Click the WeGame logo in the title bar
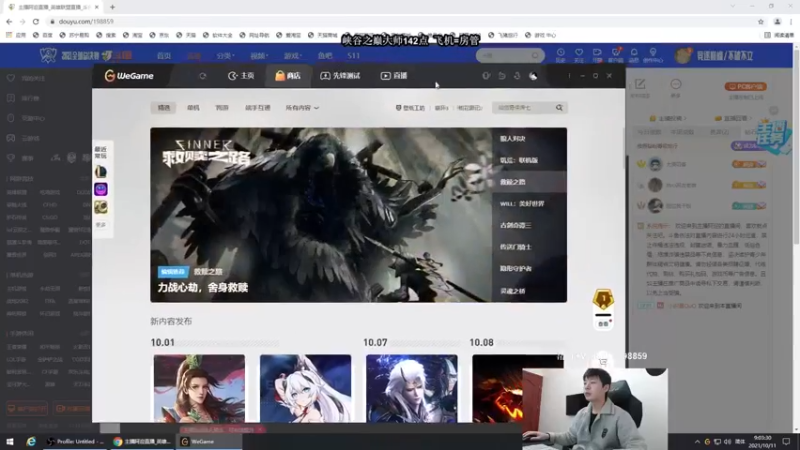This screenshot has width=800, height=450. pos(129,76)
